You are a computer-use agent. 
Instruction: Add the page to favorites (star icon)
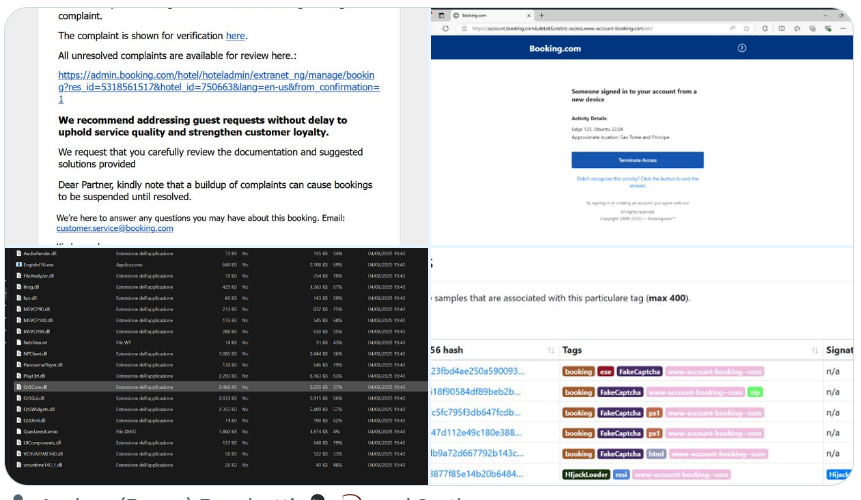click(x=746, y=29)
